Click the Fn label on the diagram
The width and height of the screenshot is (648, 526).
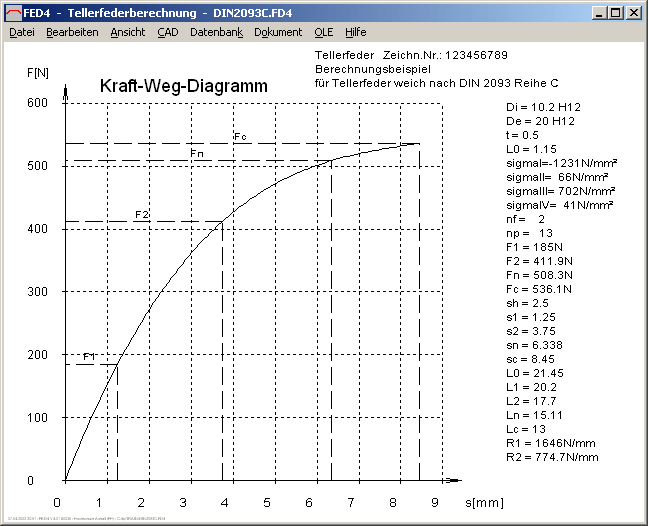point(197,153)
